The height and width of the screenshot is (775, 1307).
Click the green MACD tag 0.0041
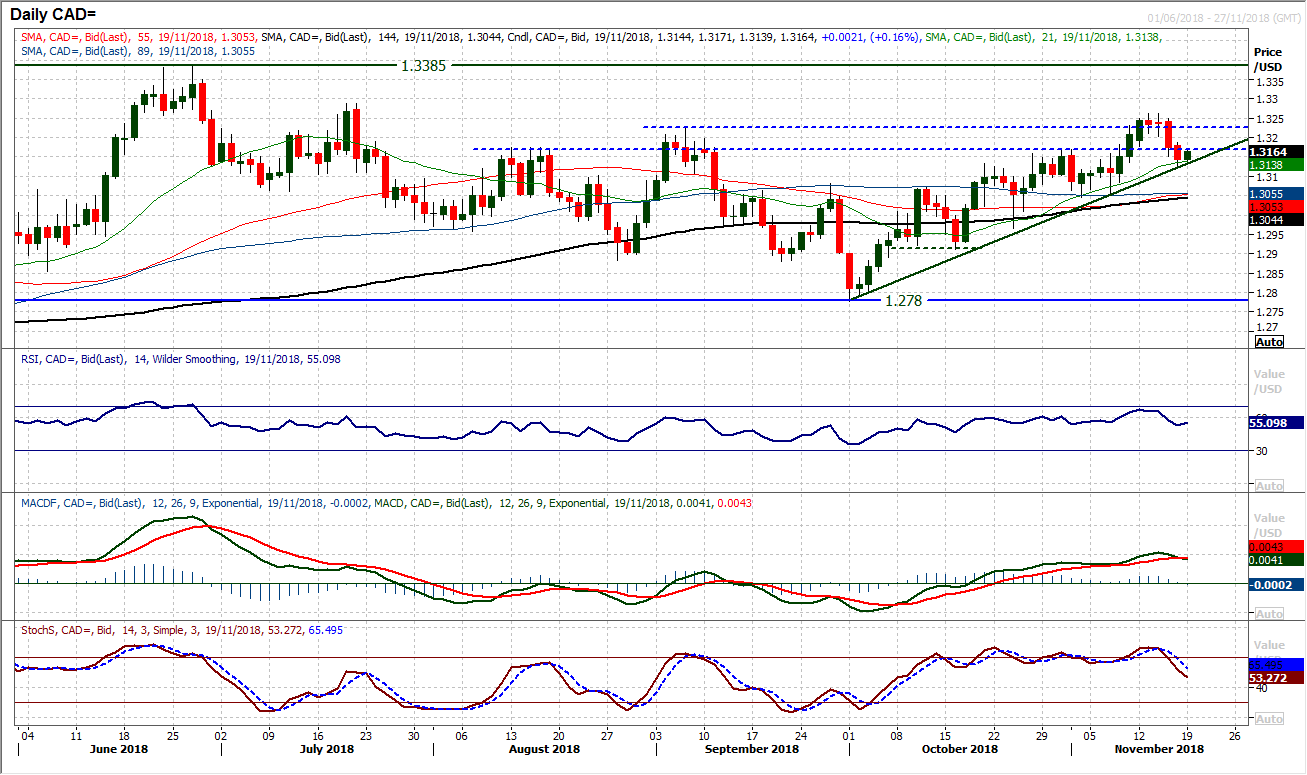coord(1278,561)
